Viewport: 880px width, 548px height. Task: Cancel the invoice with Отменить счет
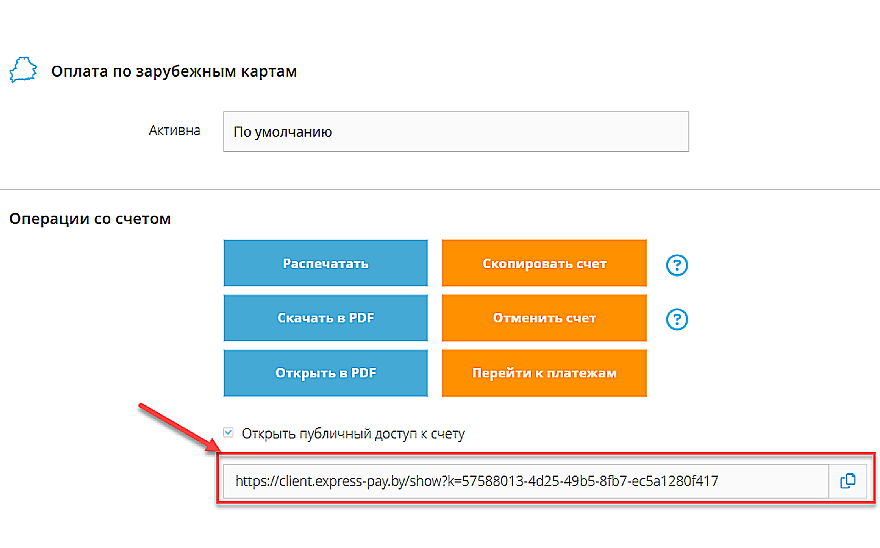[x=544, y=318]
